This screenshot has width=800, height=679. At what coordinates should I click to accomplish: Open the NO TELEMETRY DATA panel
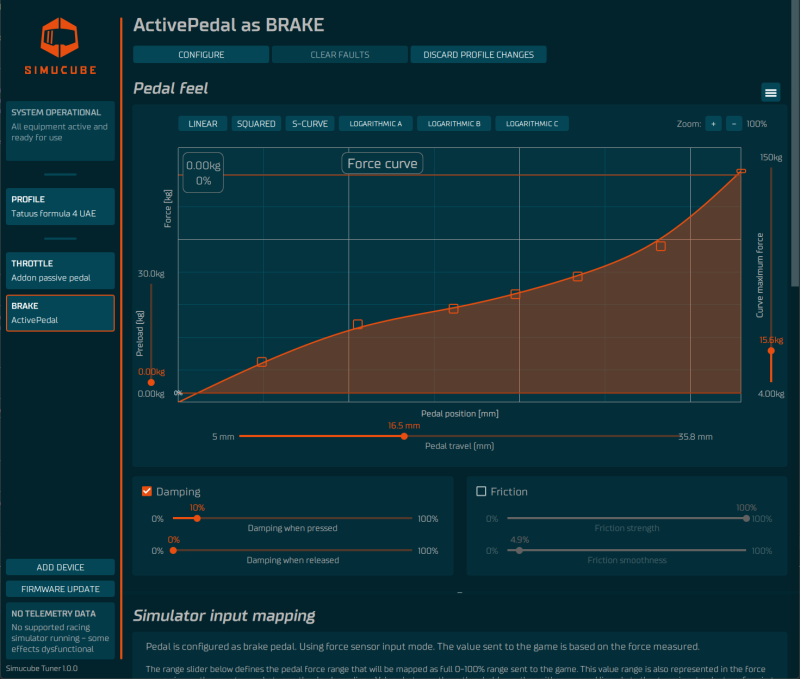click(60, 631)
